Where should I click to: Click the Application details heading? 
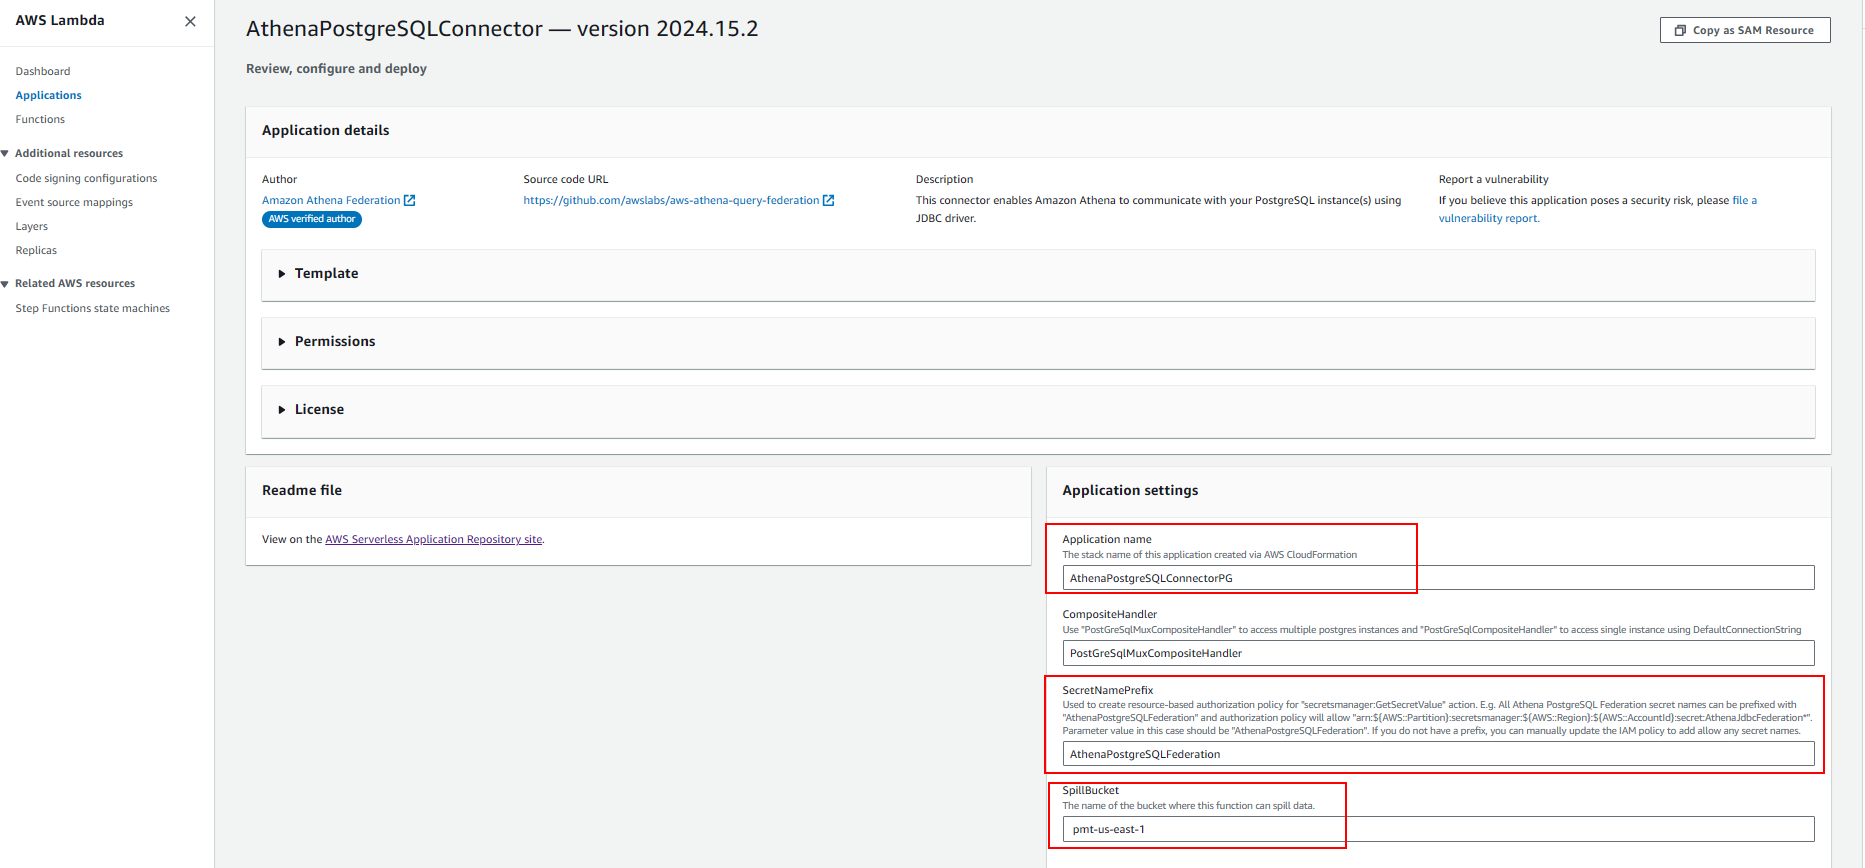tap(326, 131)
